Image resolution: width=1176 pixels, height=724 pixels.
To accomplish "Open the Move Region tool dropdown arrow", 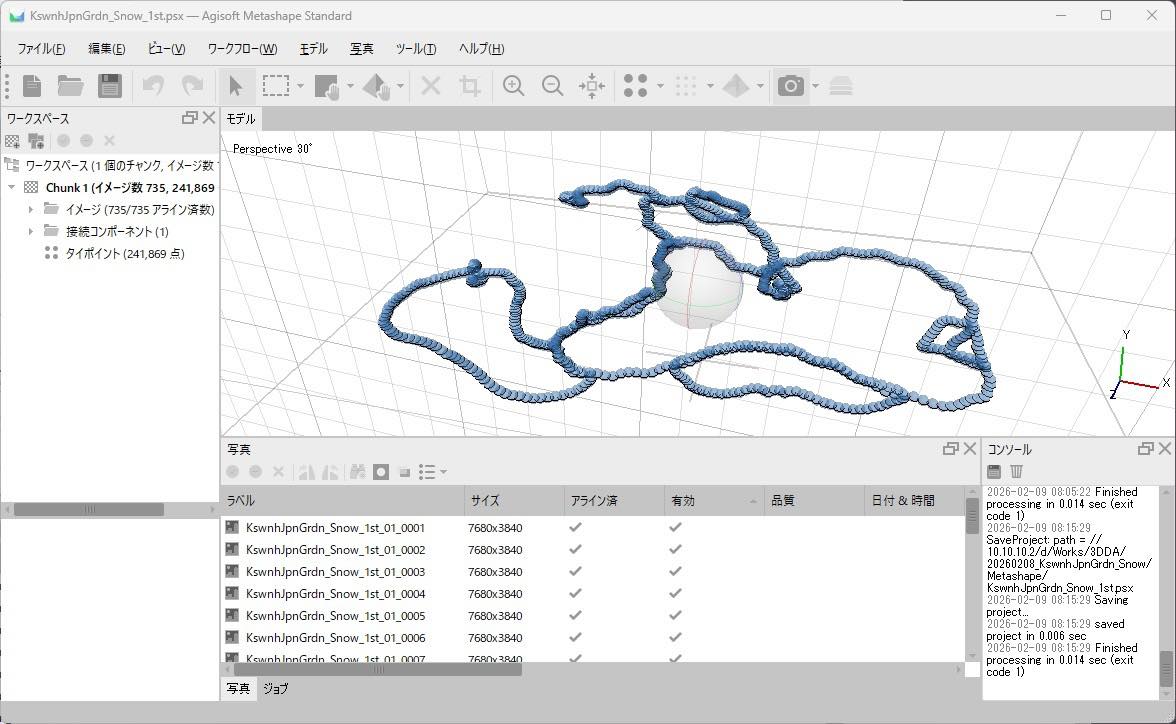I will tap(350, 86).
